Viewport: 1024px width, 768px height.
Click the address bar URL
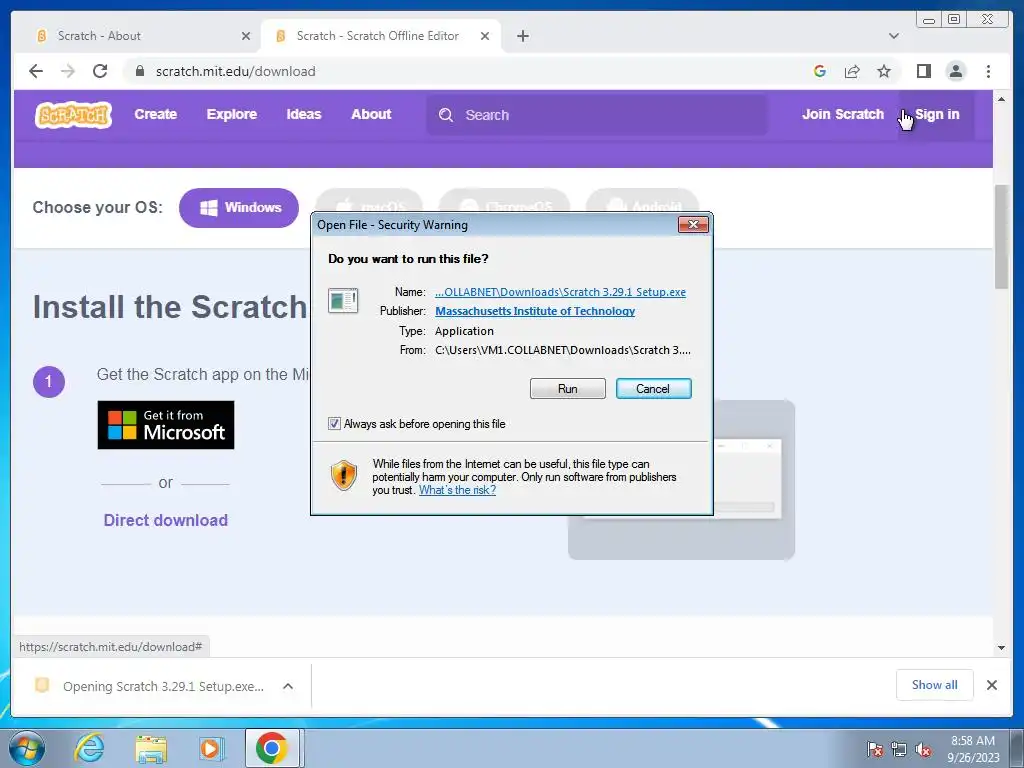point(236,71)
